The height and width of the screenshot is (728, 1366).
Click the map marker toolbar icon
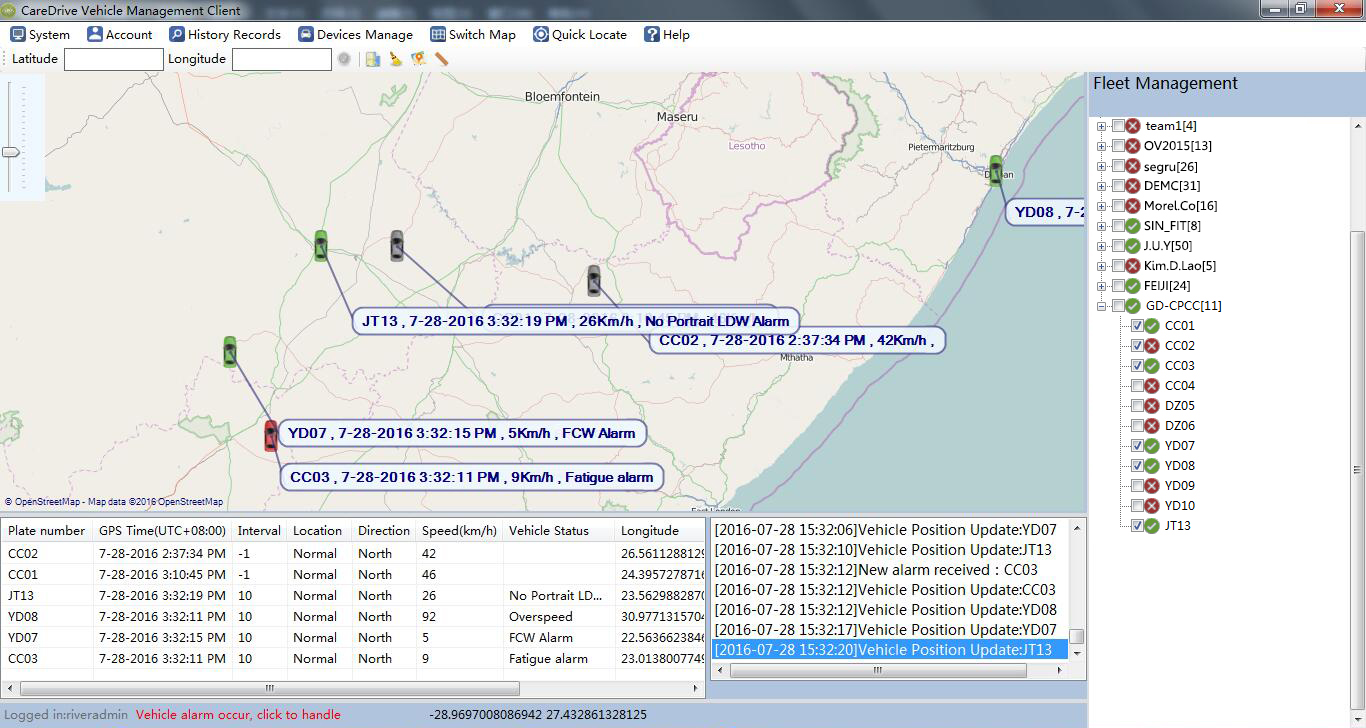[x=418, y=59]
